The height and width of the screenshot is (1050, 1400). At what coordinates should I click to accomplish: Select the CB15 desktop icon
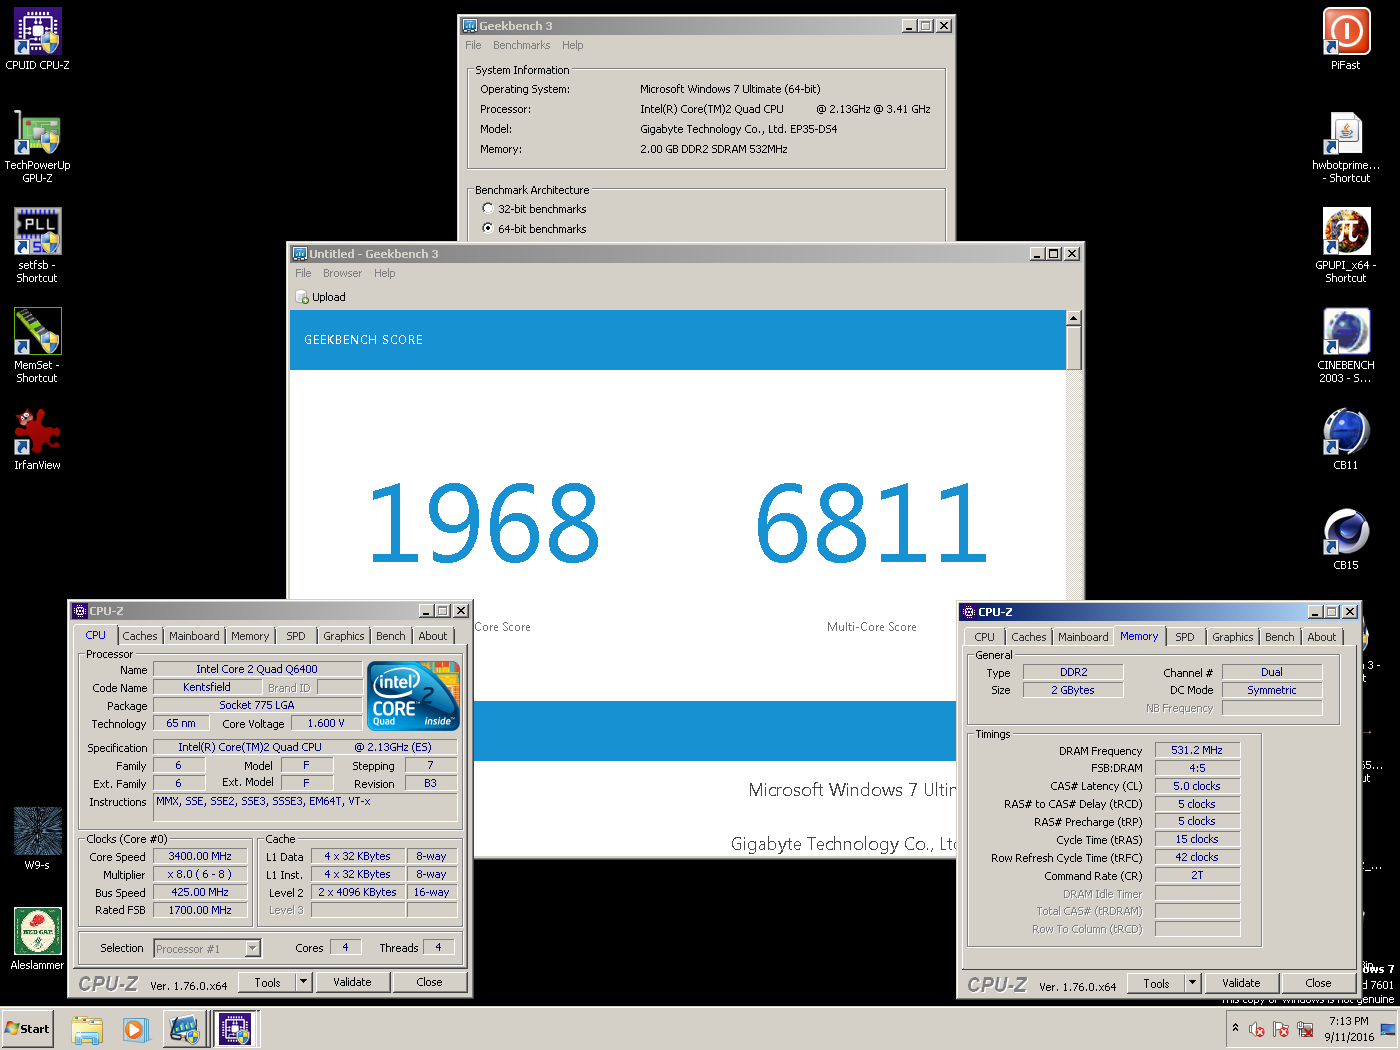coord(1346,539)
